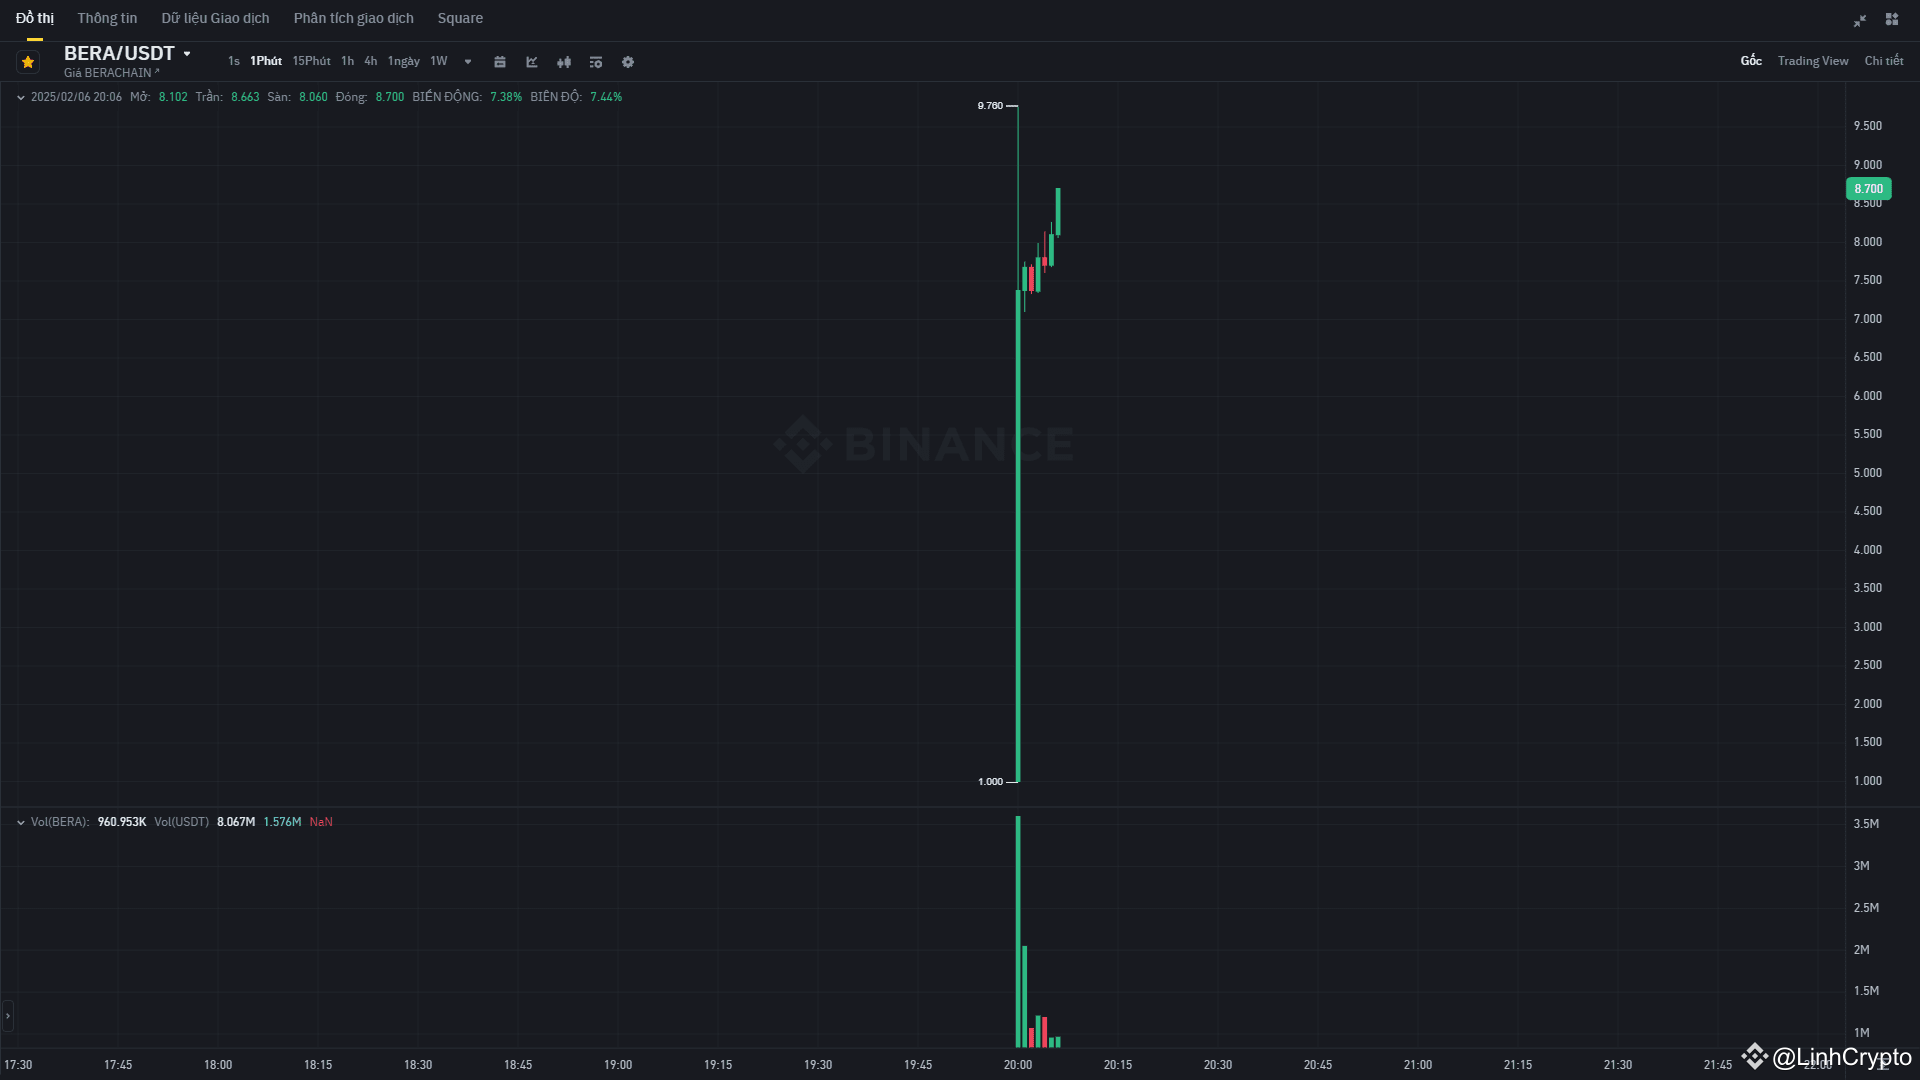This screenshot has height=1080, width=1920.
Task: Switch to the Đồ thị tab
Action: pyautogui.click(x=35, y=18)
